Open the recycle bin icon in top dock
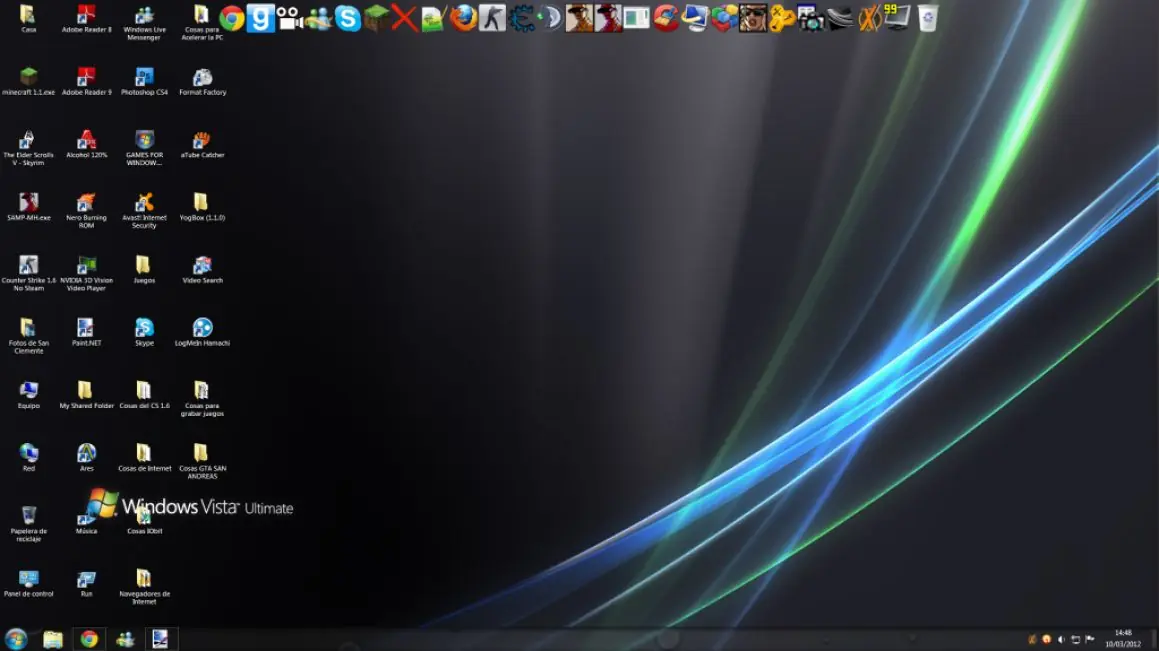 928,18
